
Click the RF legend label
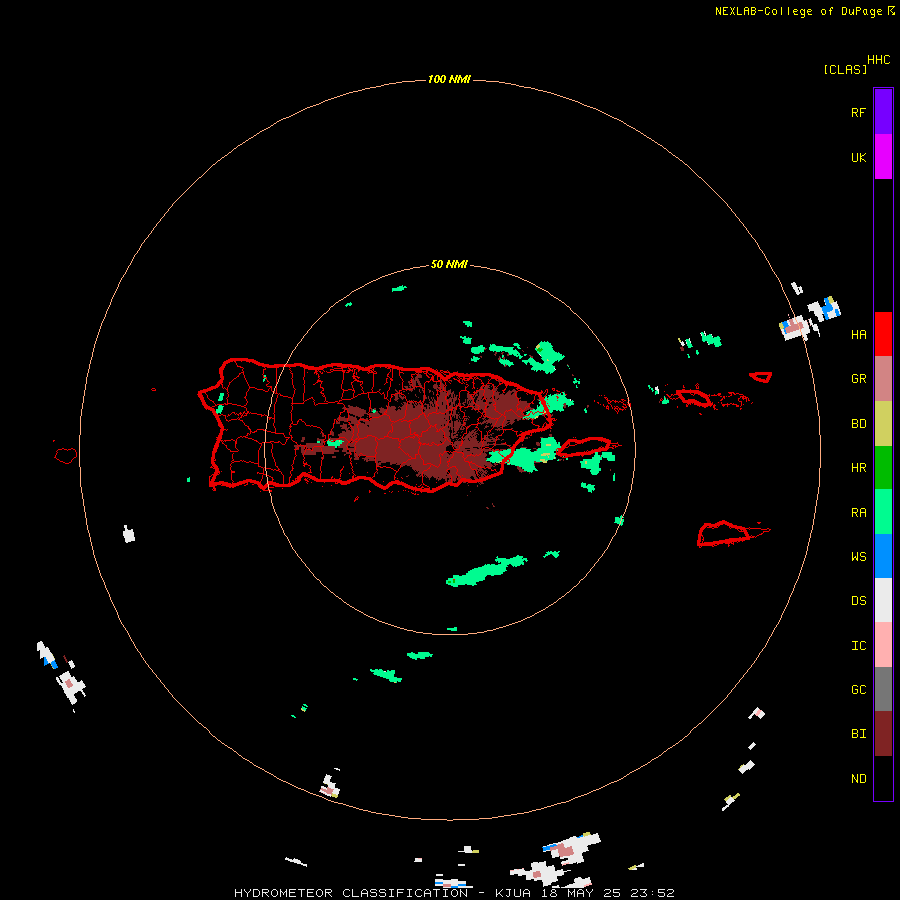click(x=859, y=112)
